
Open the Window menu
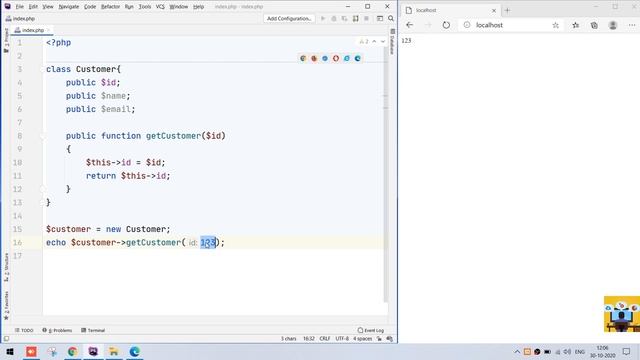(x=178, y=7)
